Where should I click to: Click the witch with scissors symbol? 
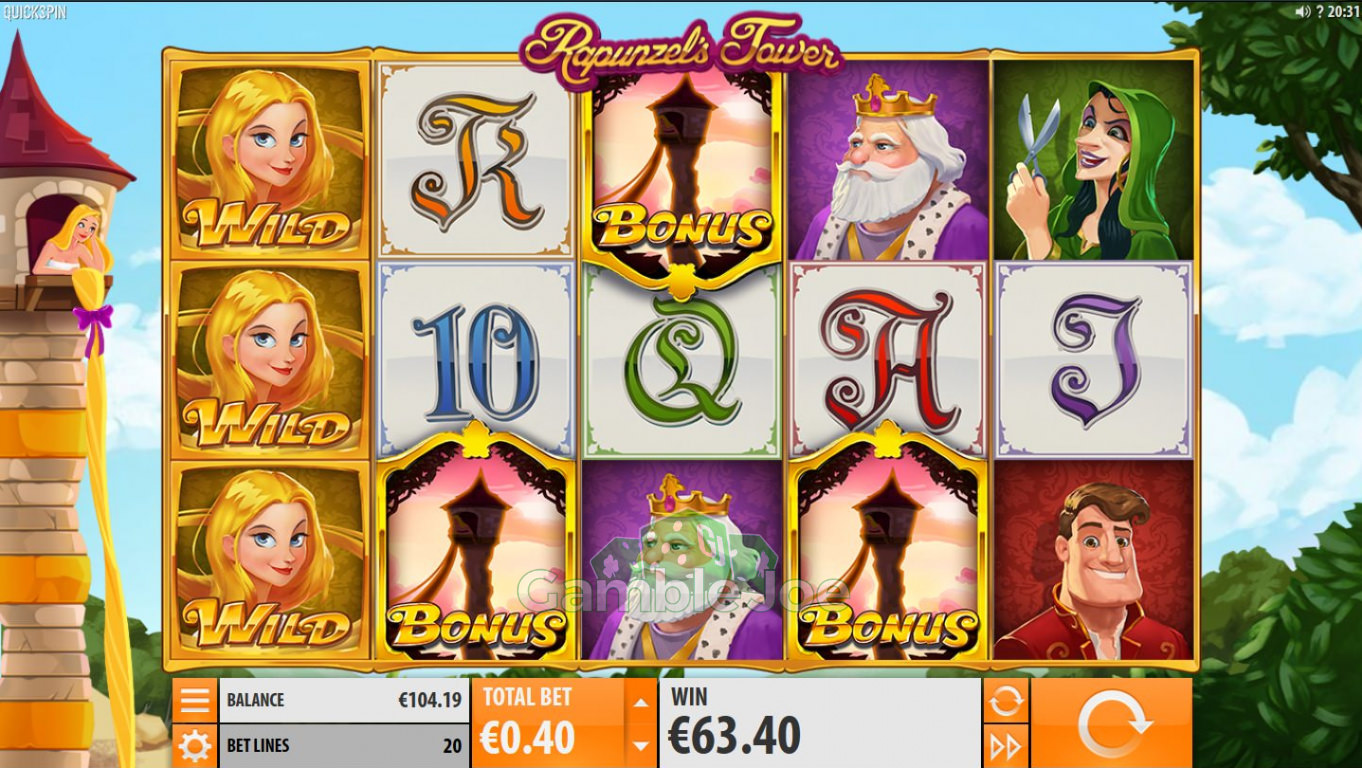(x=1094, y=160)
